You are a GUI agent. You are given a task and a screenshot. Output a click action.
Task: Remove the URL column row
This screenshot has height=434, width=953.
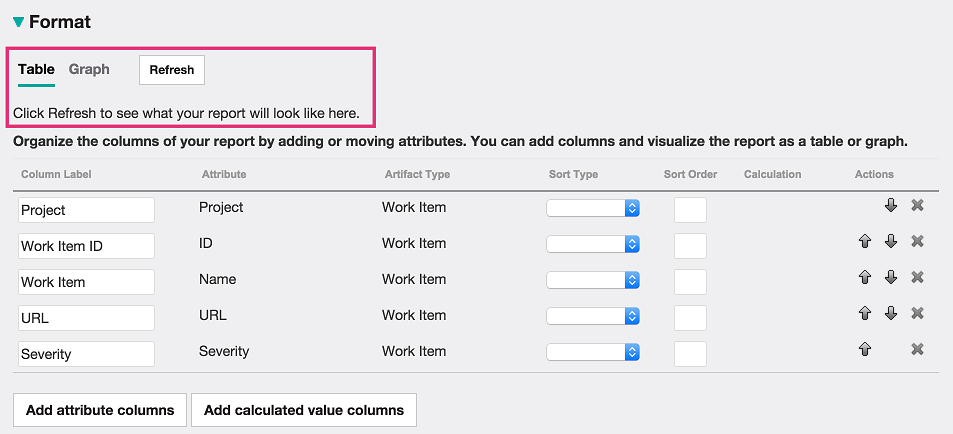coord(917,314)
